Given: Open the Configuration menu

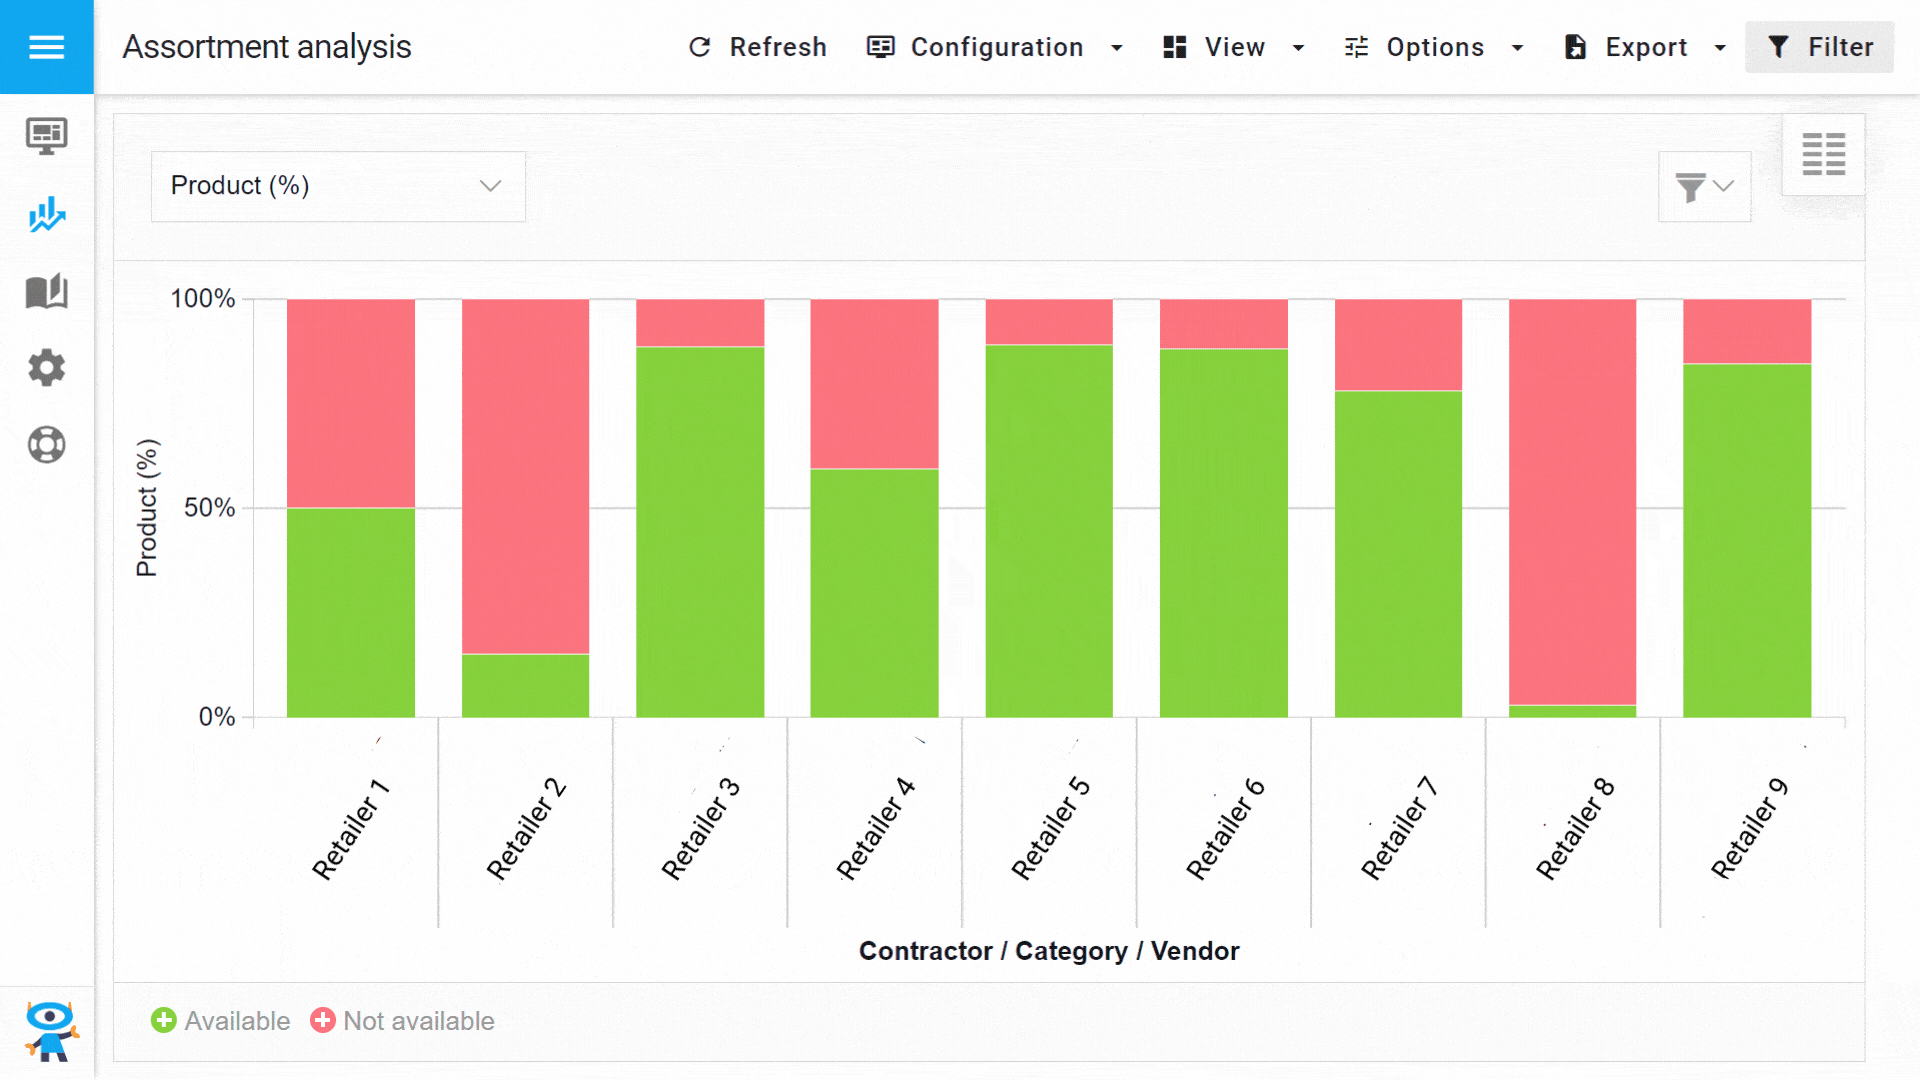Looking at the screenshot, I should pos(995,47).
